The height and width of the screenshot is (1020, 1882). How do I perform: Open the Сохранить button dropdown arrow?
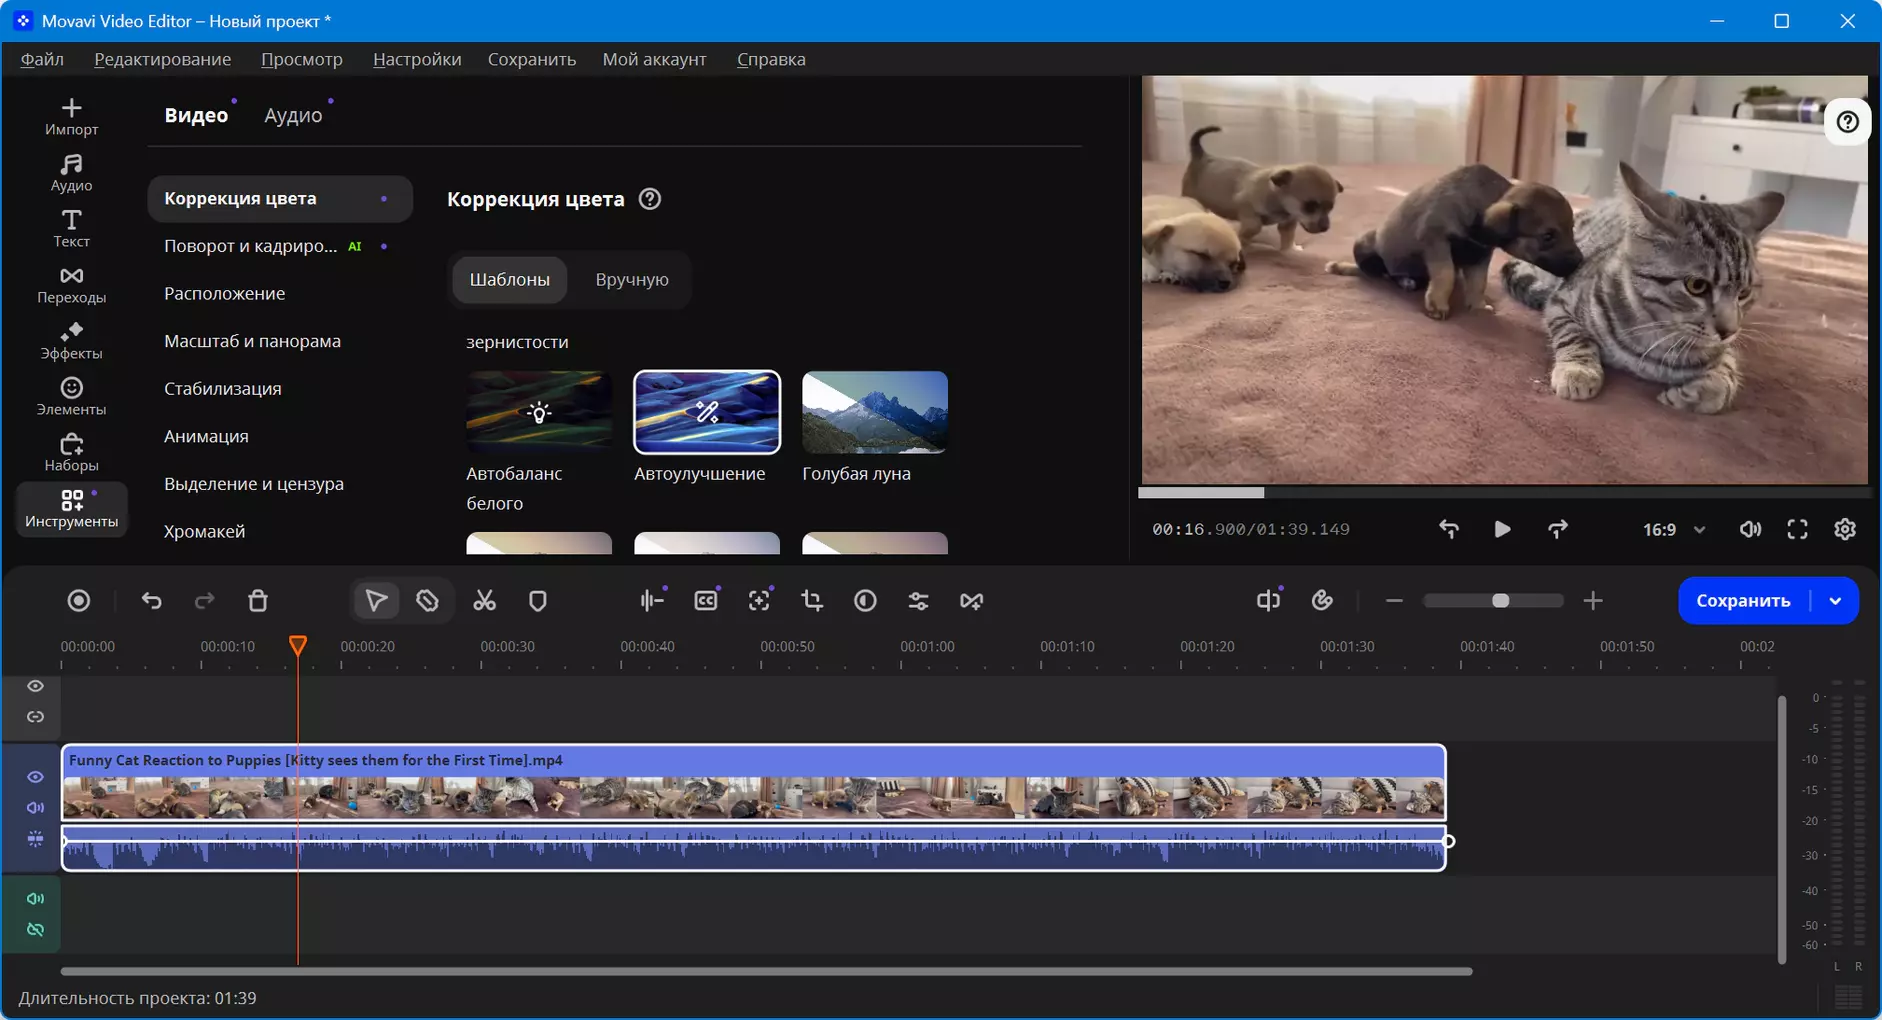[1835, 601]
